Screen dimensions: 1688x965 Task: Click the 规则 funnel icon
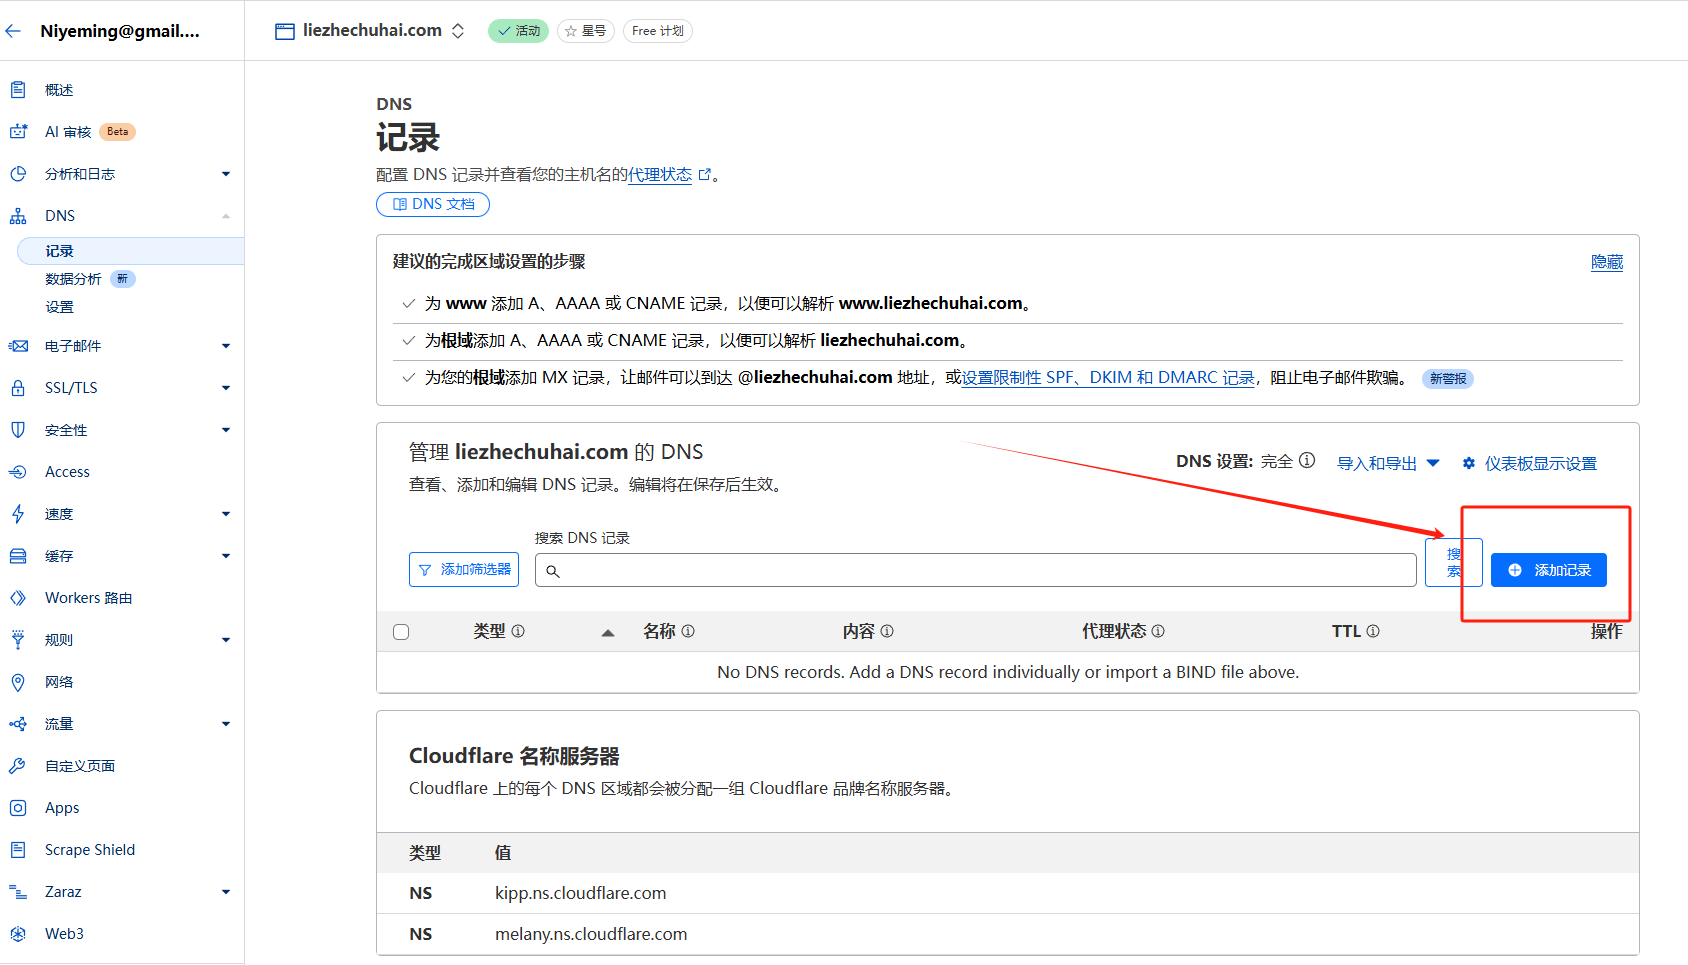point(18,640)
